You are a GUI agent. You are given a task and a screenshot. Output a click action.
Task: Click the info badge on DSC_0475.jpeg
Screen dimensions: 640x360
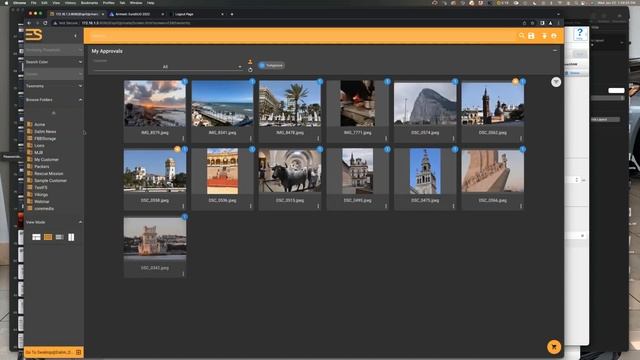coord(455,149)
